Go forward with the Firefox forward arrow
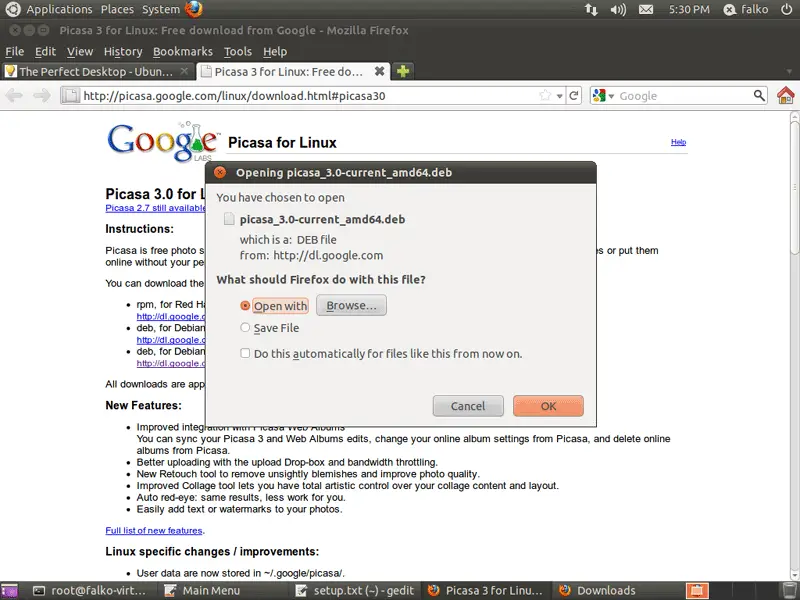Screen dimensions: 800x600 42,95
